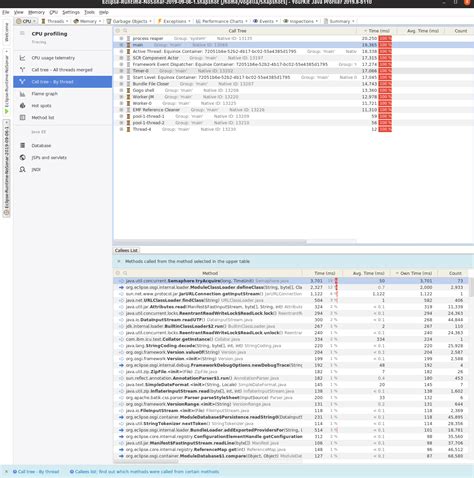
Task: Close the bottom status hint bar
Action: (6, 472)
